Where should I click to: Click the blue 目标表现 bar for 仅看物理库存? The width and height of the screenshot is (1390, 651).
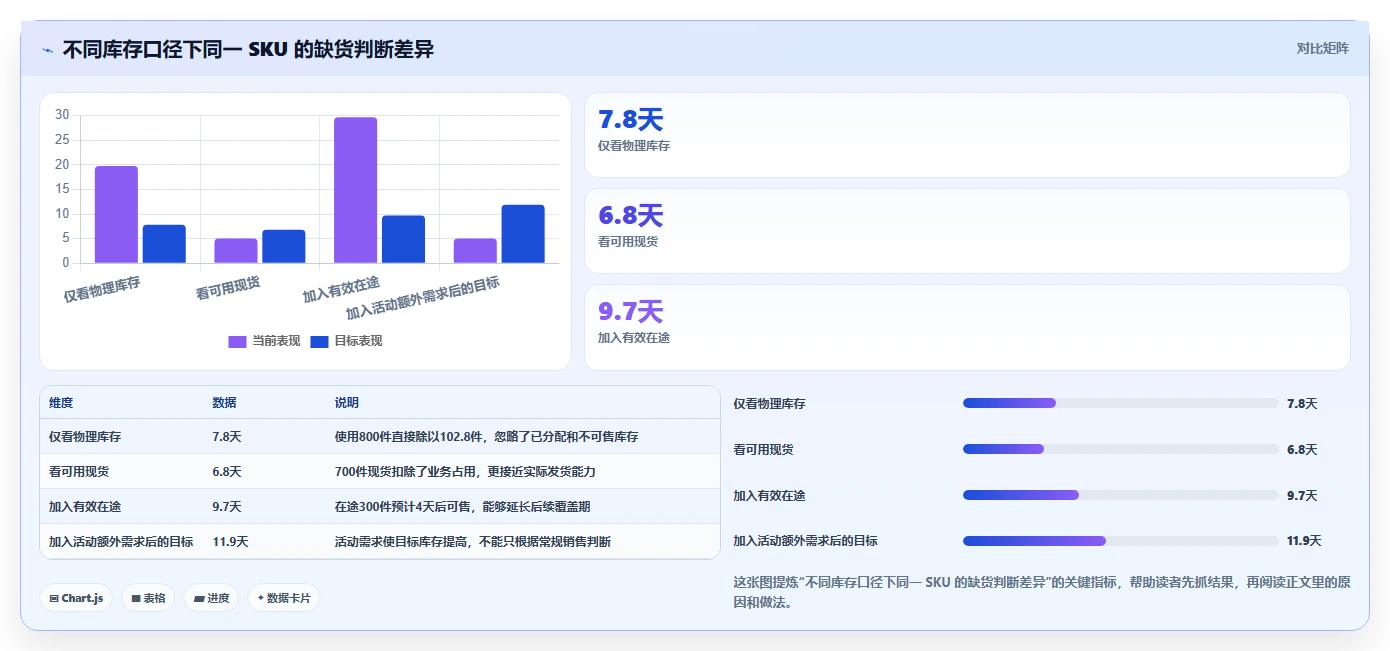click(x=164, y=244)
